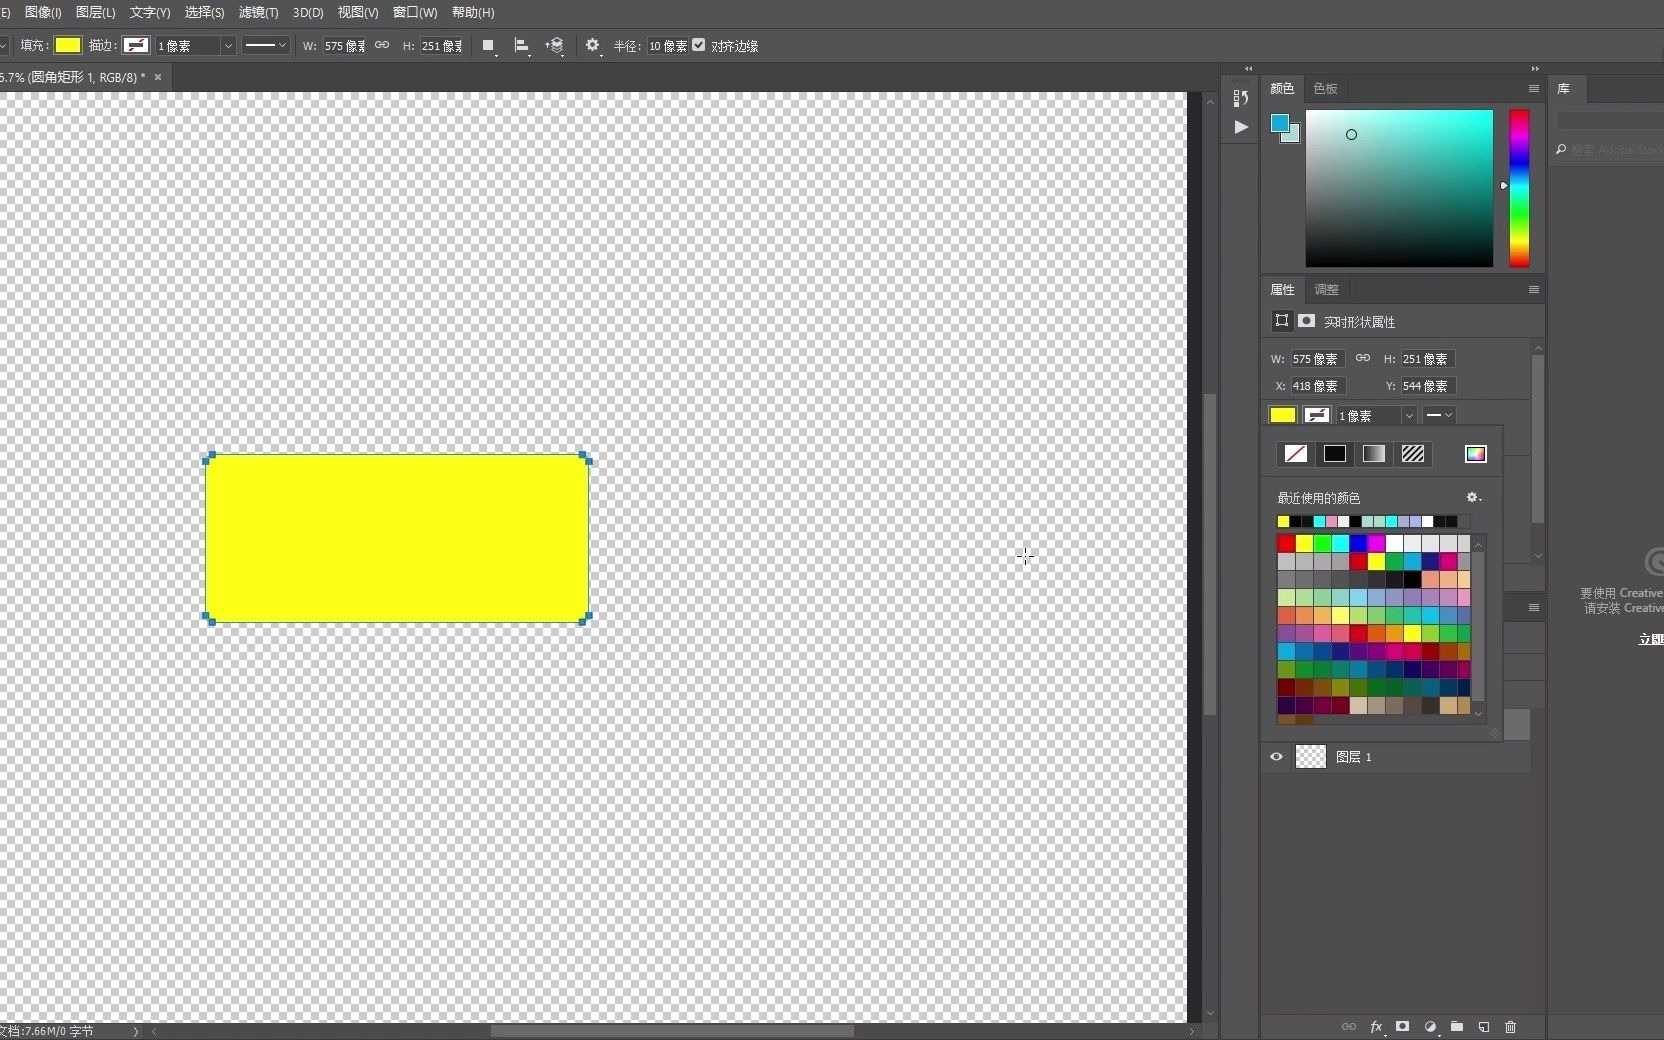Screen dimensions: 1664x1040
Task: Open path operations icon in options bar
Action: point(488,46)
